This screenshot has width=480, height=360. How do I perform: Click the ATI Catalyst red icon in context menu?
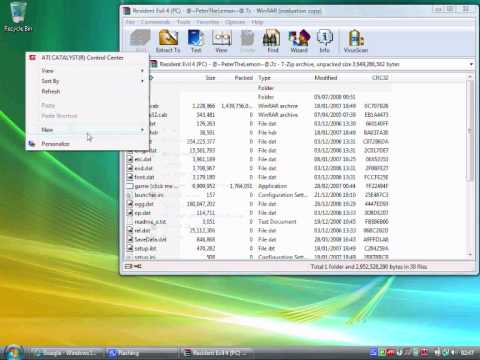coord(33,58)
